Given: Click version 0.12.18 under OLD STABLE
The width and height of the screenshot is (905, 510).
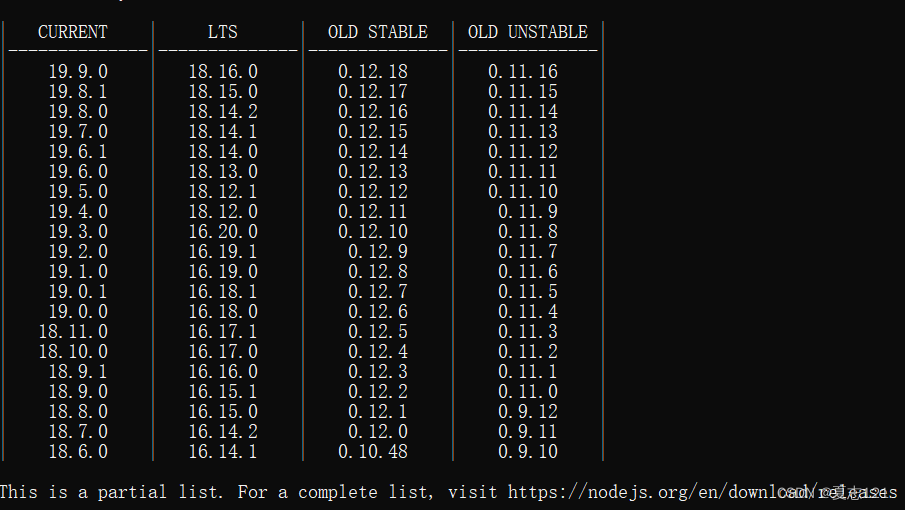Looking at the screenshot, I should (373, 72).
